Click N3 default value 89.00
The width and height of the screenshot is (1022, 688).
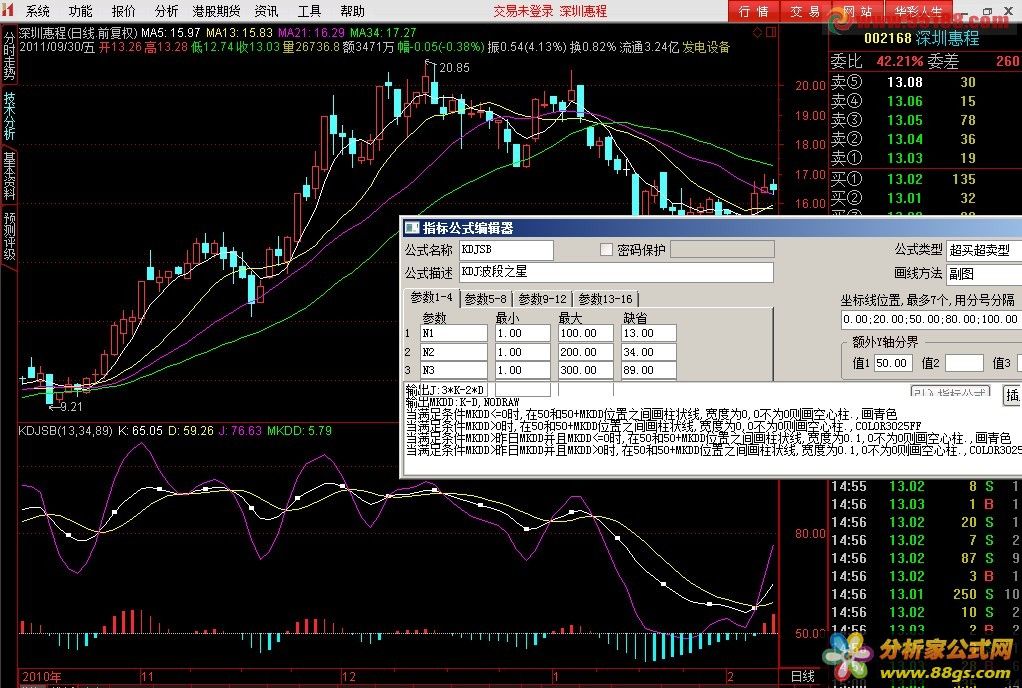(649, 370)
